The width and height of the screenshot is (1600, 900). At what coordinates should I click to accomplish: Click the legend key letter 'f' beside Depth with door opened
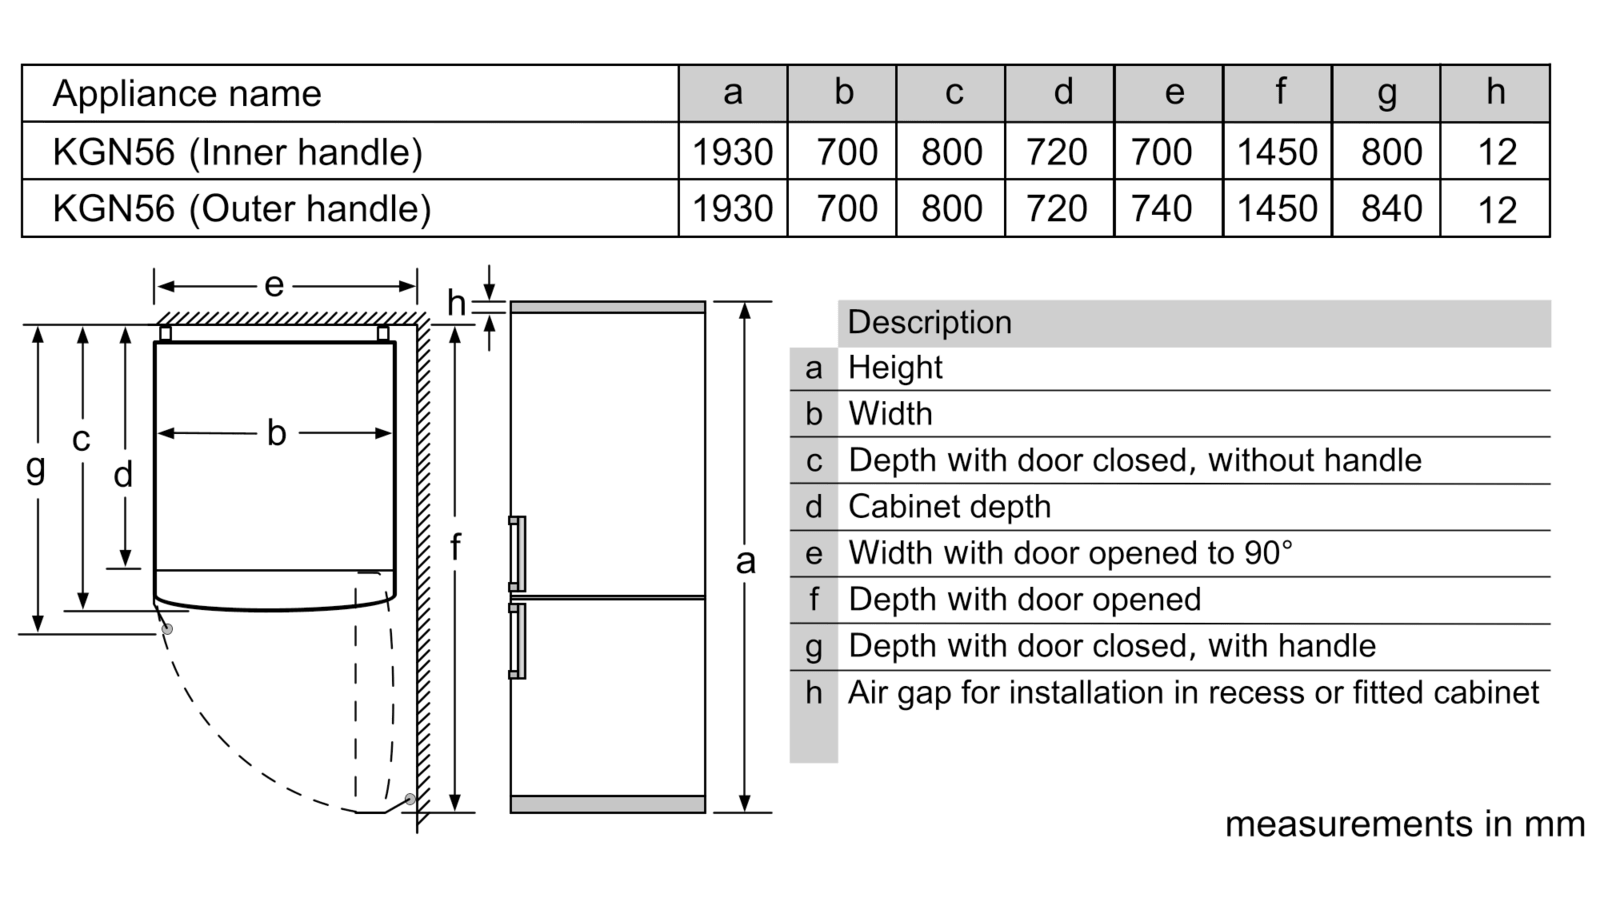(x=814, y=599)
